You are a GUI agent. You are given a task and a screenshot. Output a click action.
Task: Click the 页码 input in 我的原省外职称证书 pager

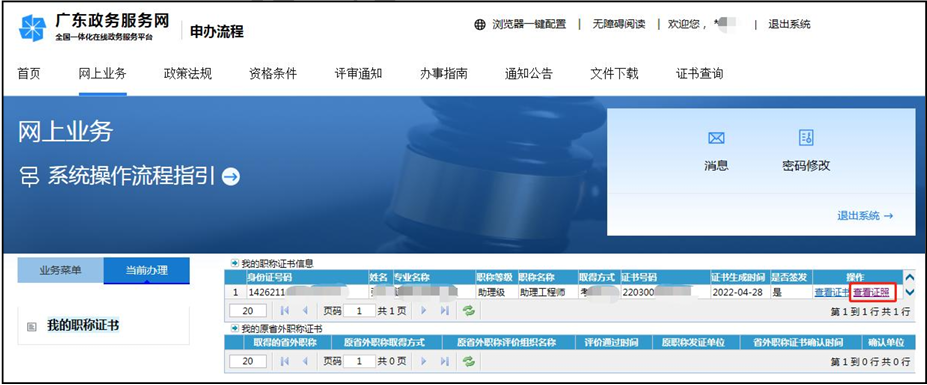[359, 361]
